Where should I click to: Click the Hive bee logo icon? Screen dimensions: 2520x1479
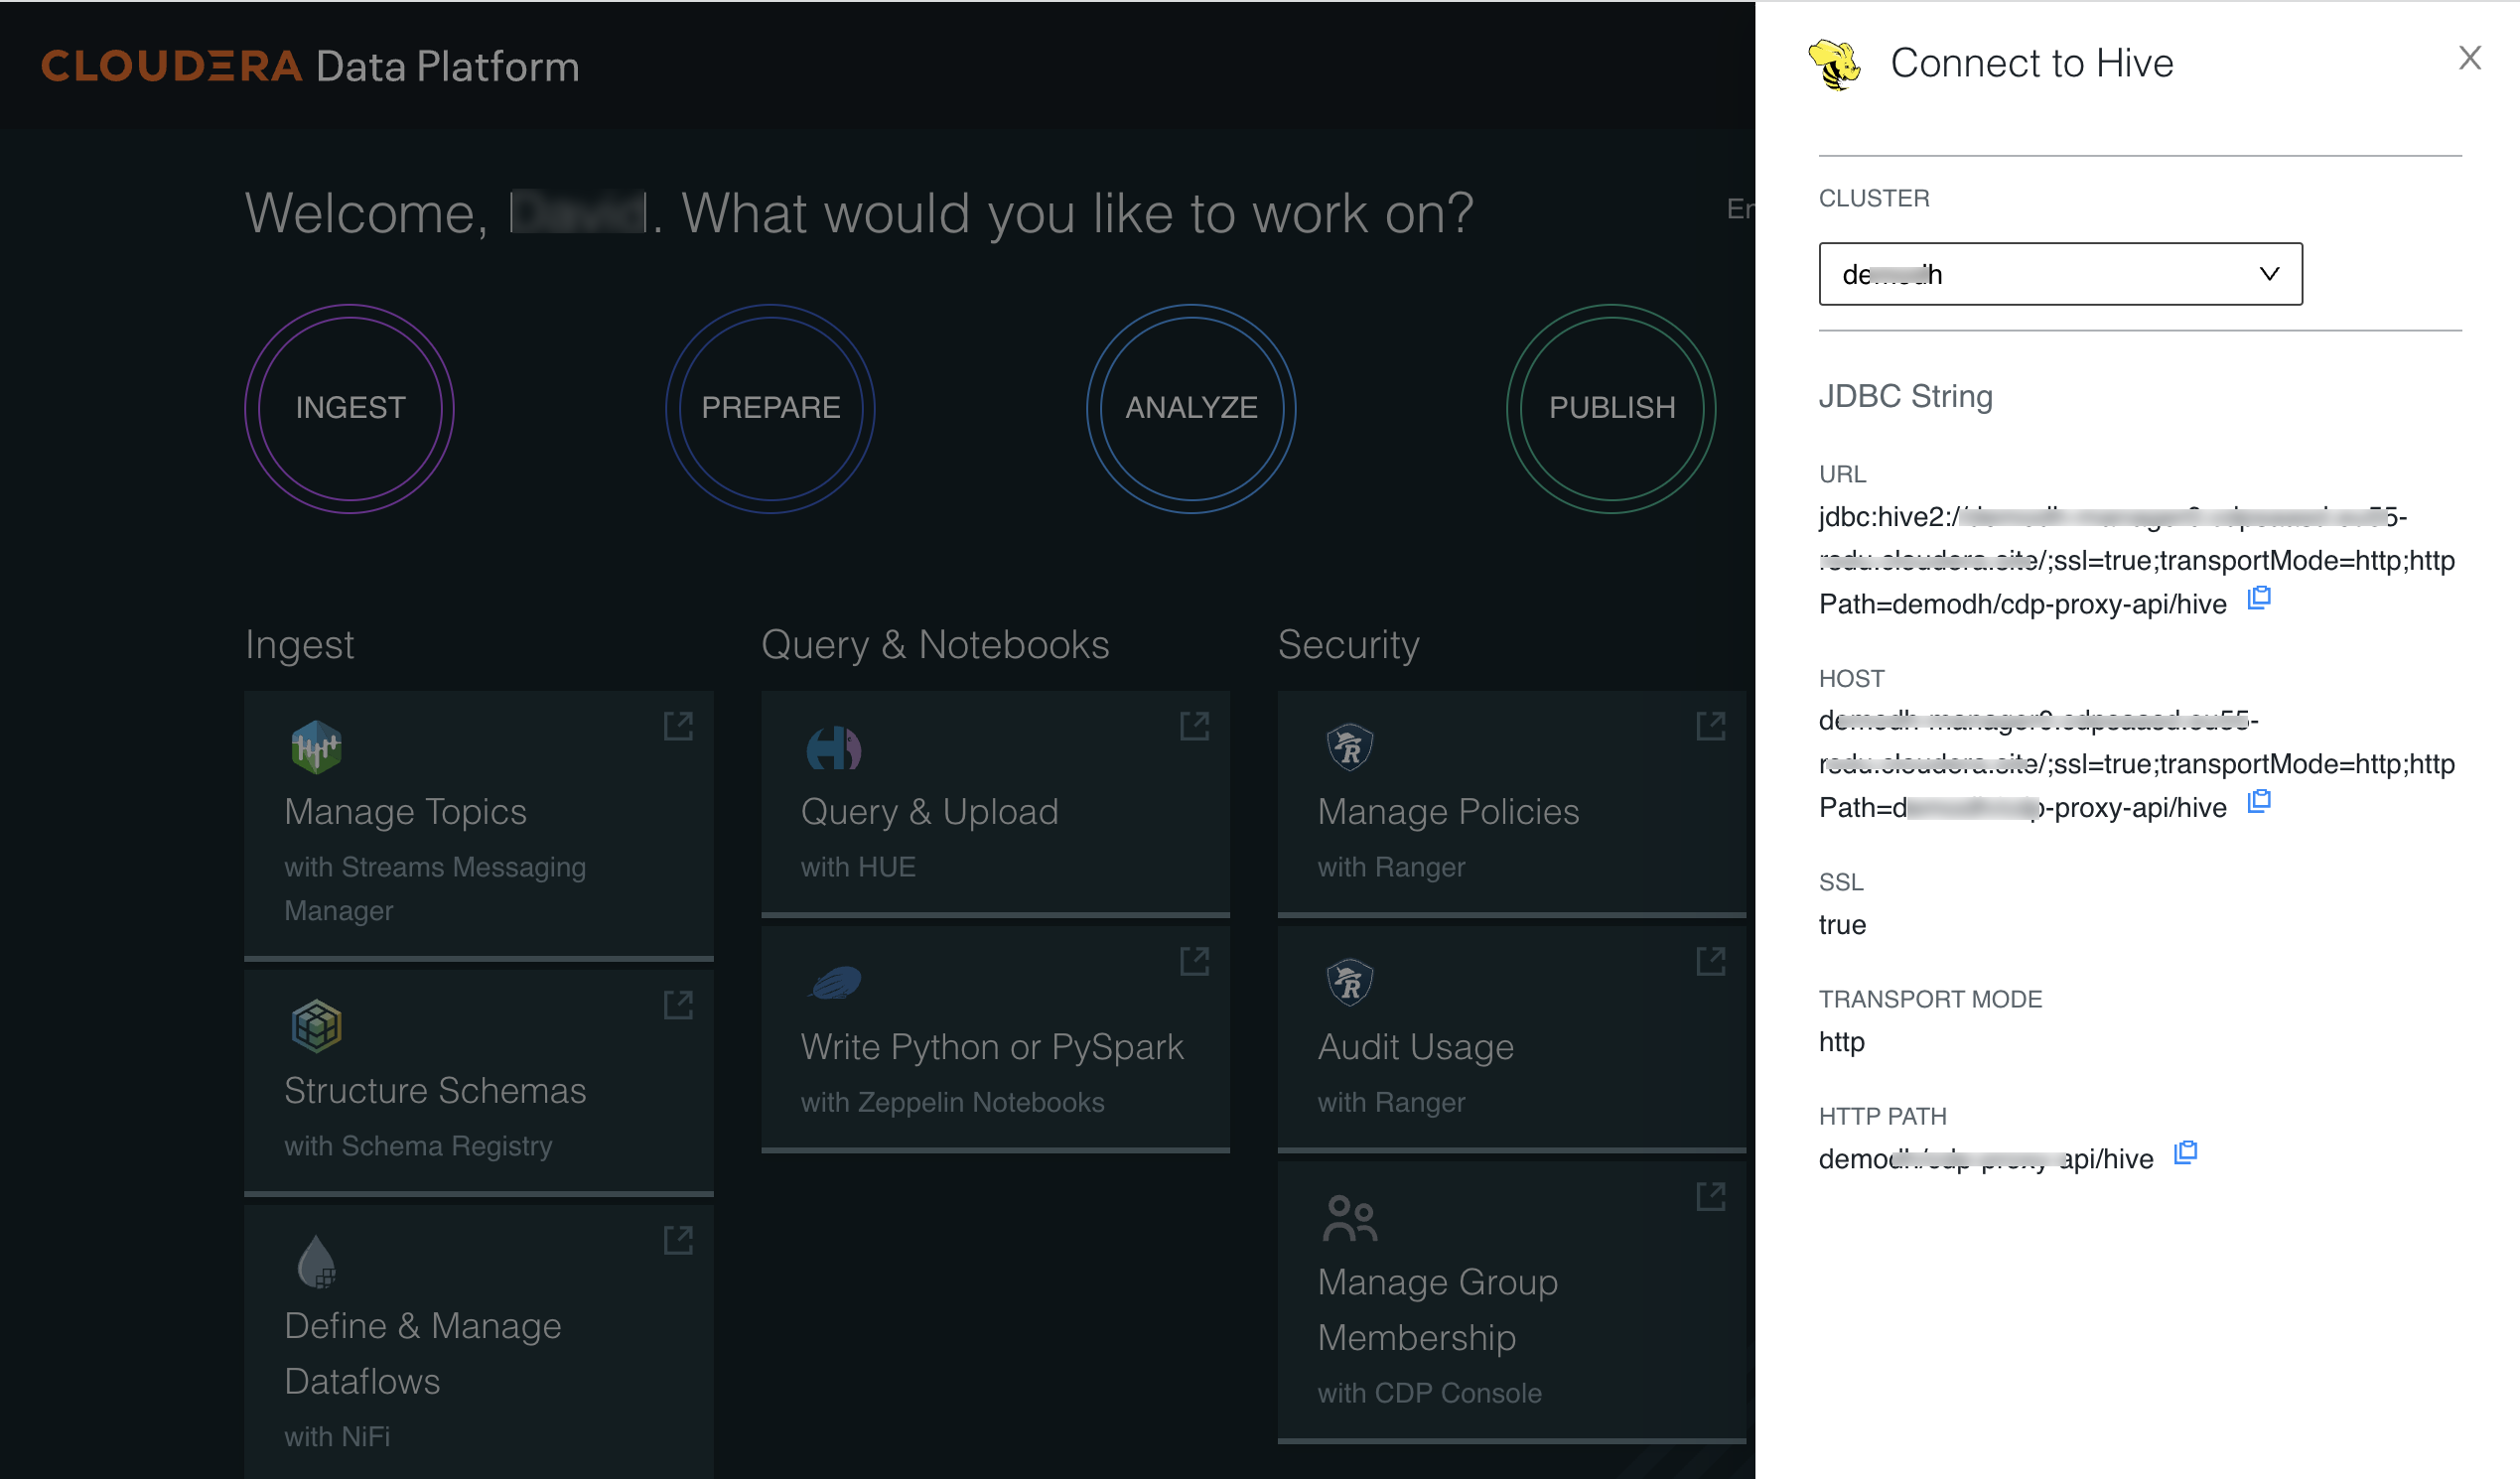(1834, 64)
